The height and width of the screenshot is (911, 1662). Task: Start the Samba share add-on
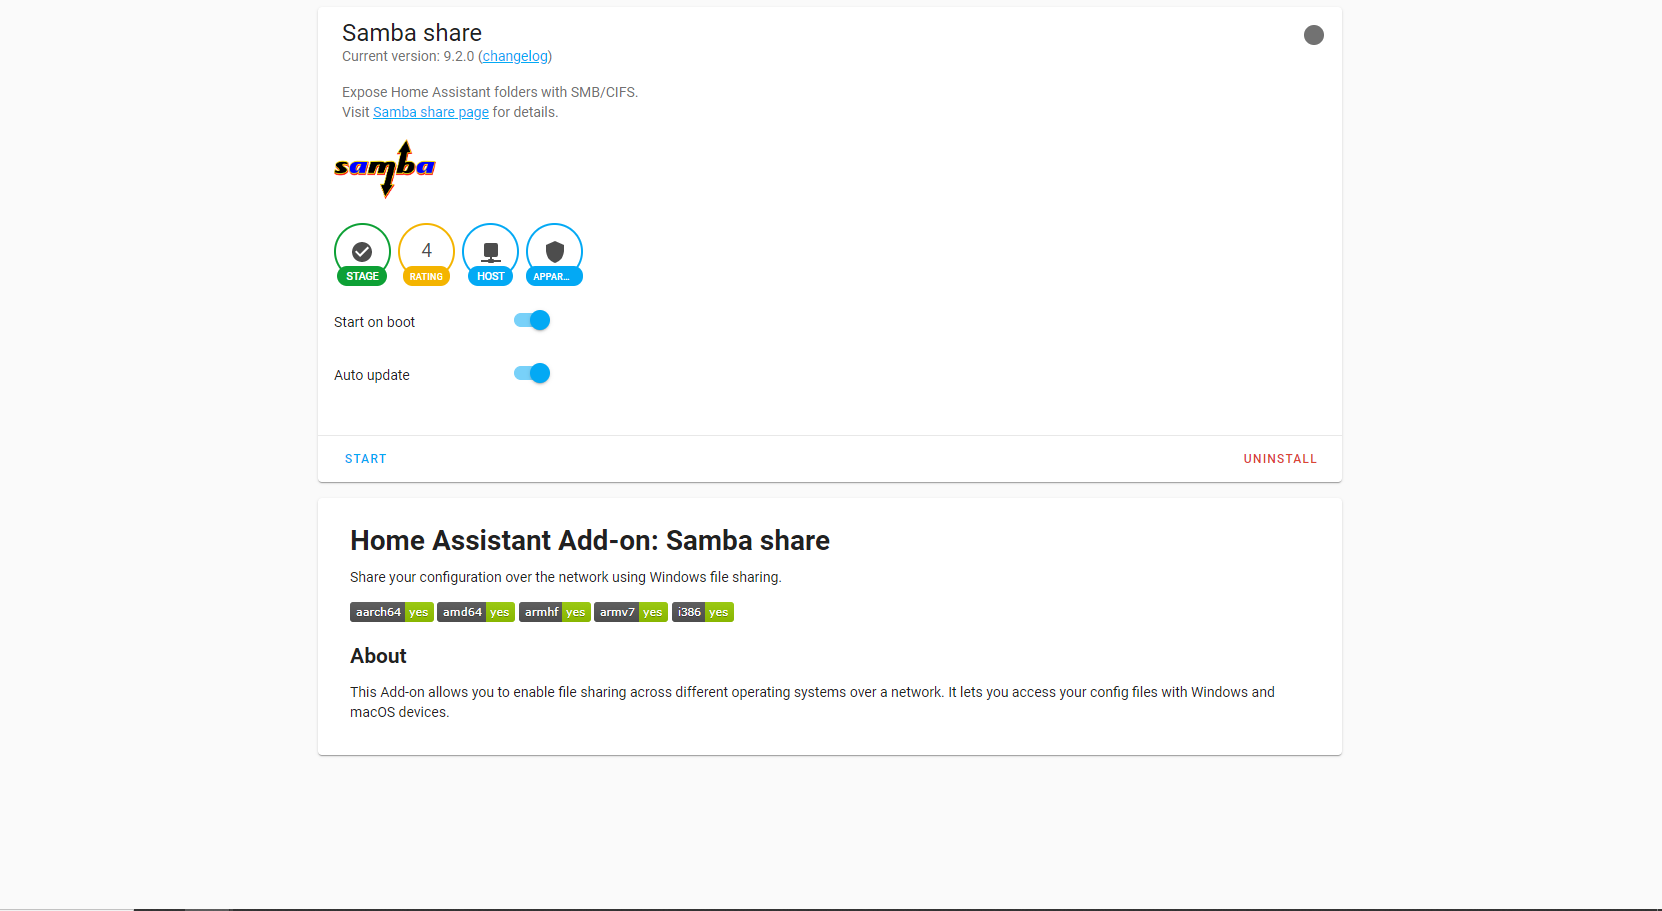[x=365, y=458]
